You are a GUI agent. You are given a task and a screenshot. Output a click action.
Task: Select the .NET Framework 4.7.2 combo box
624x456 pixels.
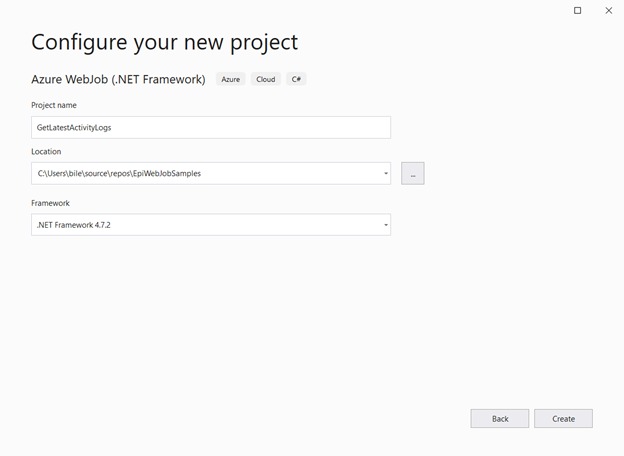pos(200,225)
